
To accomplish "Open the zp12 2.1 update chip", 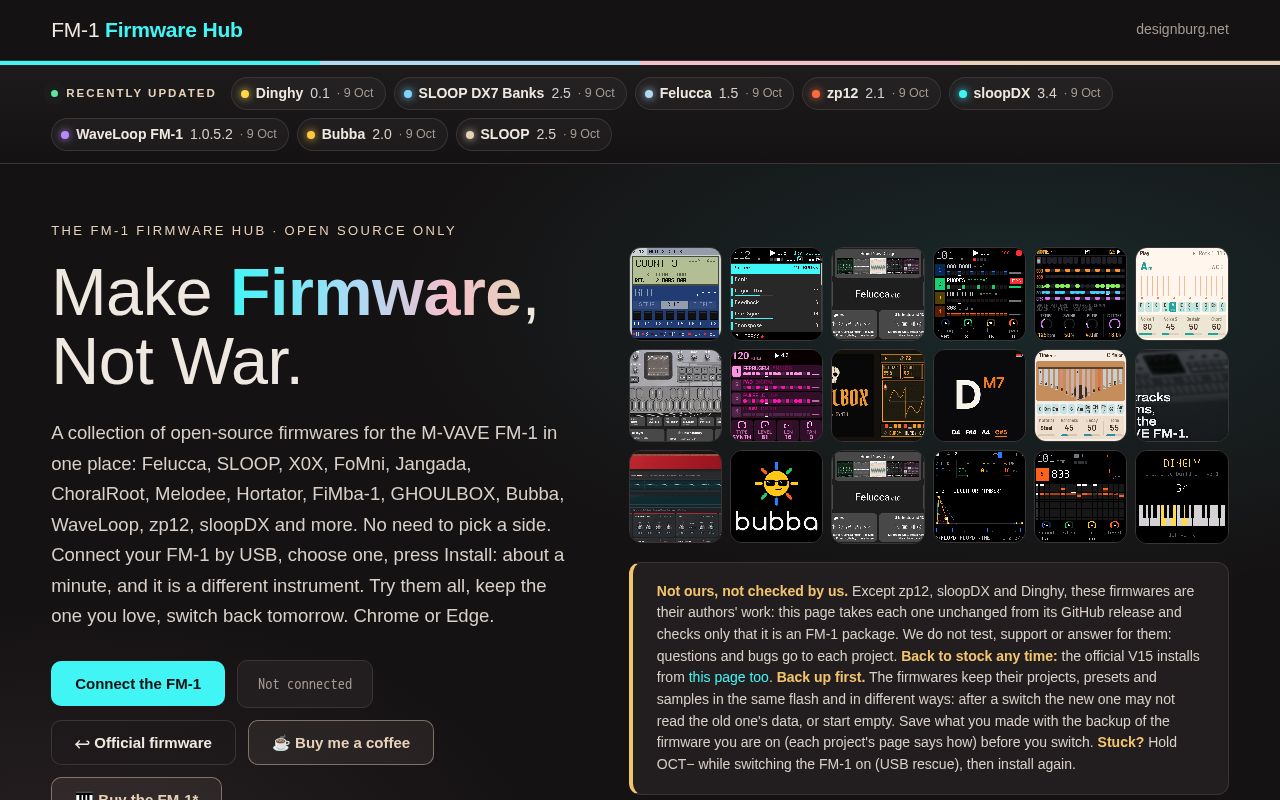I will [x=871, y=93].
